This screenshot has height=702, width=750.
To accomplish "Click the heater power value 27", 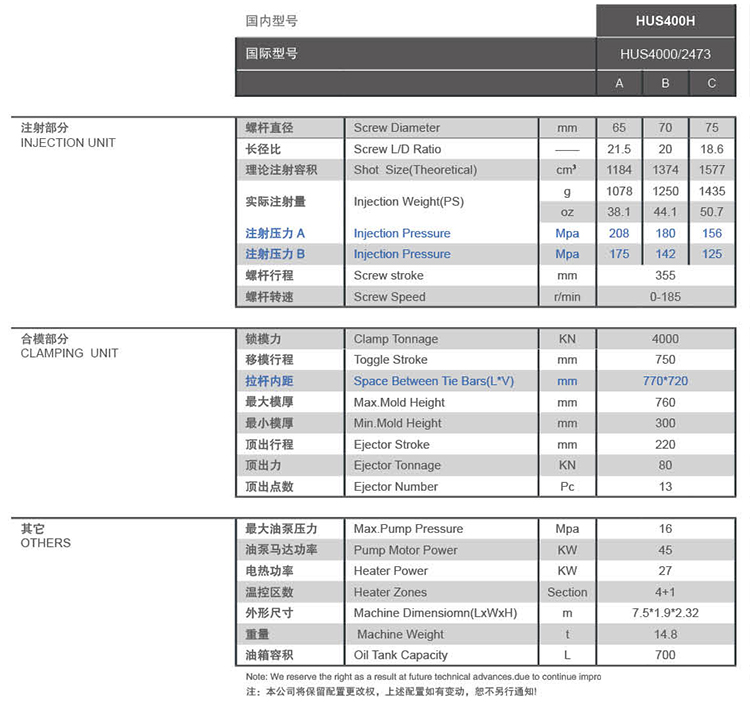I will click(x=665, y=571).
